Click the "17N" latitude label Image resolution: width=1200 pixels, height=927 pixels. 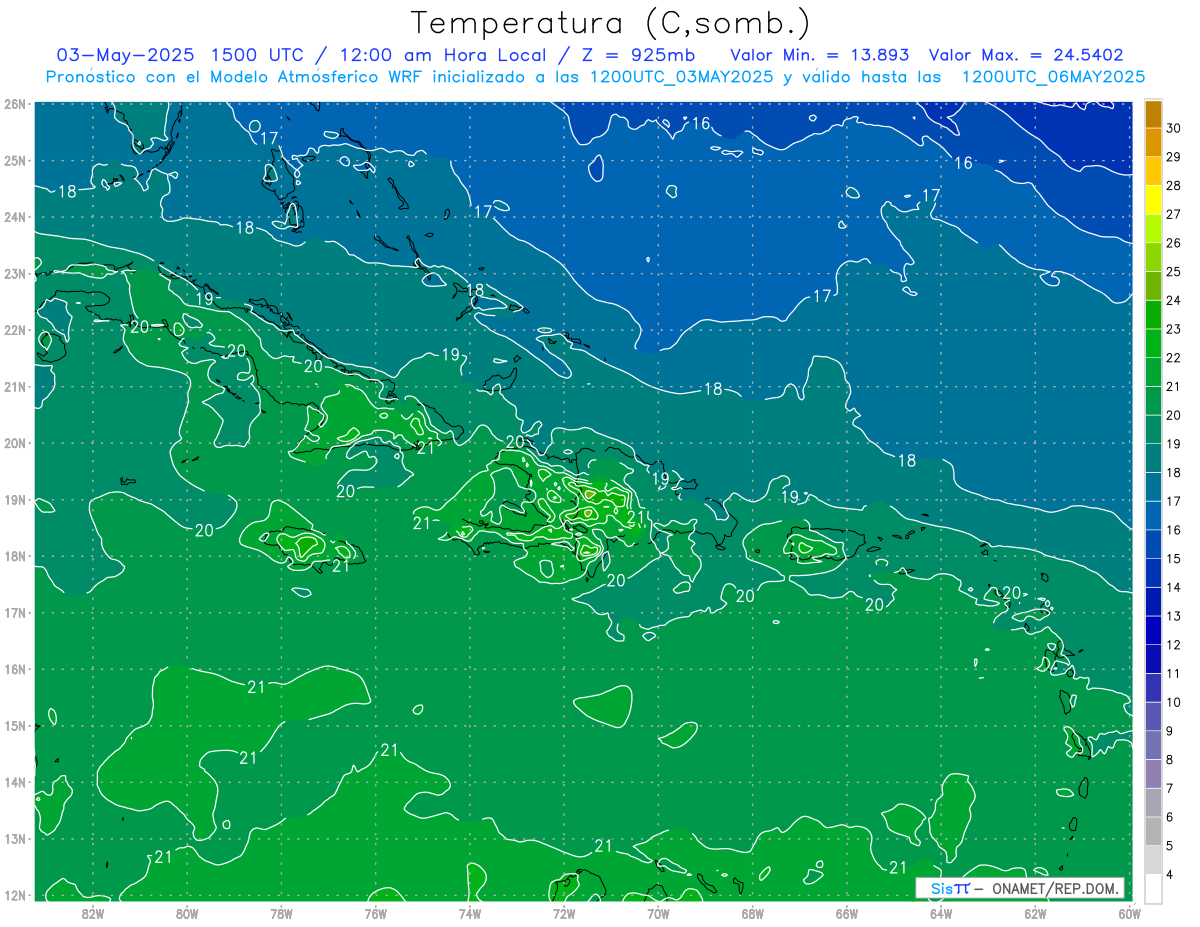[x=14, y=612]
